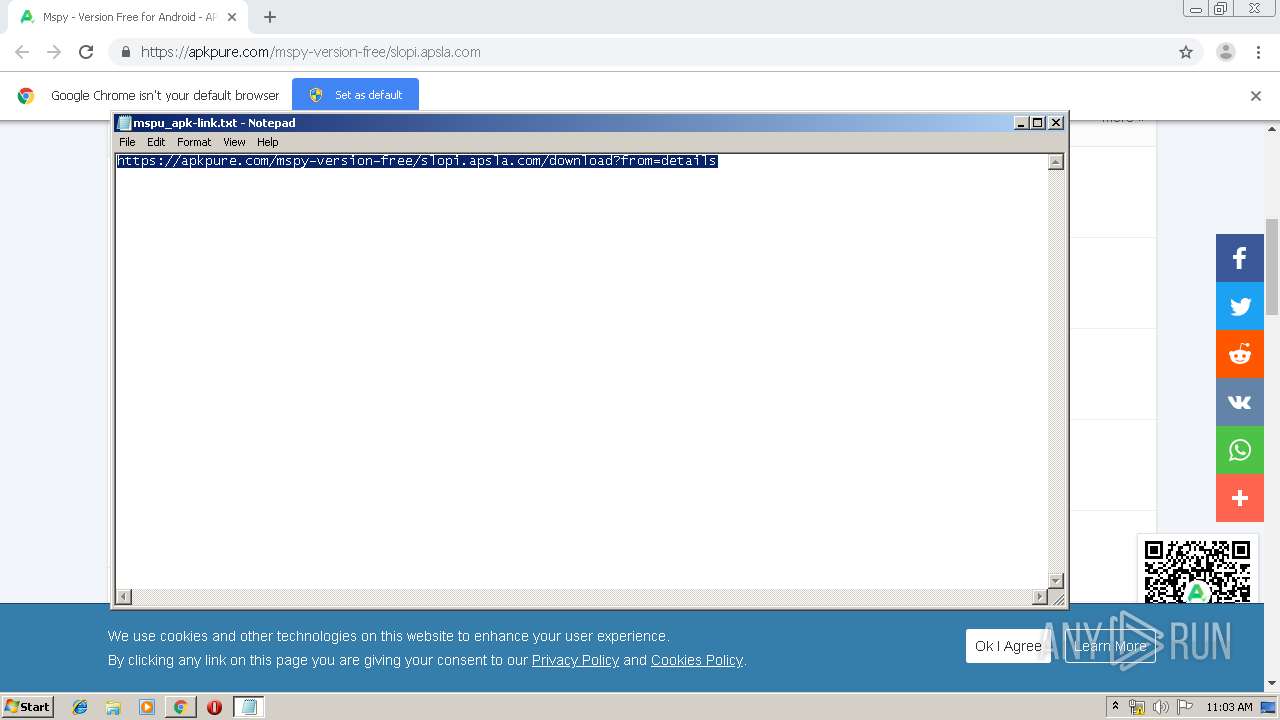The image size is (1280, 720).
Task: Click the APKPure QR code image
Action: coord(1197,571)
